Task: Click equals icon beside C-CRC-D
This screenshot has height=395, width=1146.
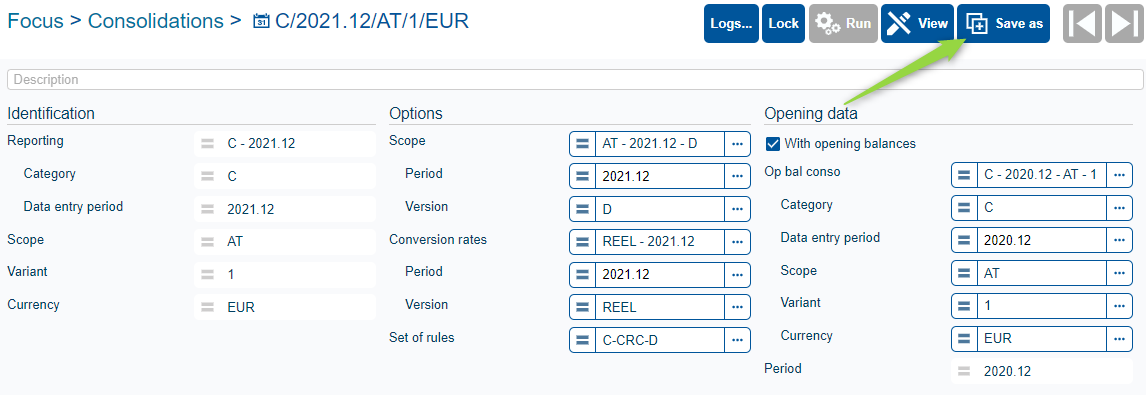Action: tap(583, 339)
